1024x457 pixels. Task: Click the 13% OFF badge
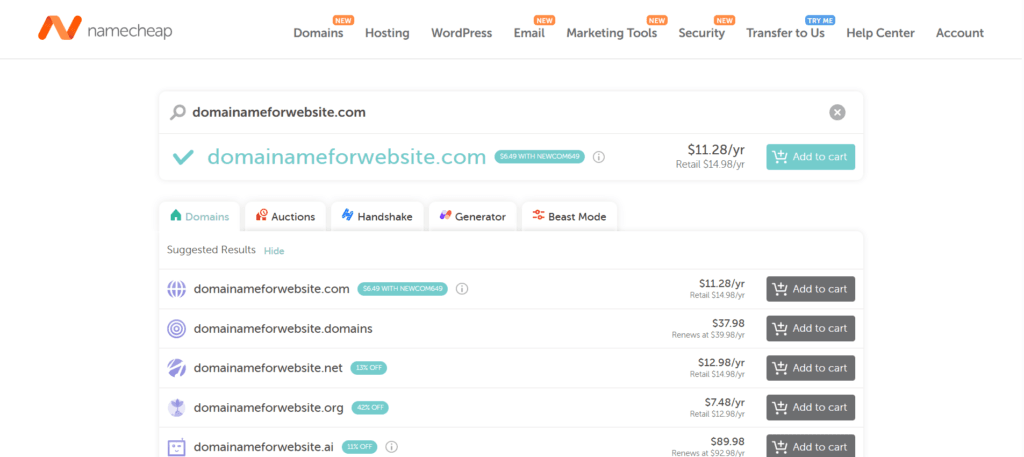(x=368, y=368)
